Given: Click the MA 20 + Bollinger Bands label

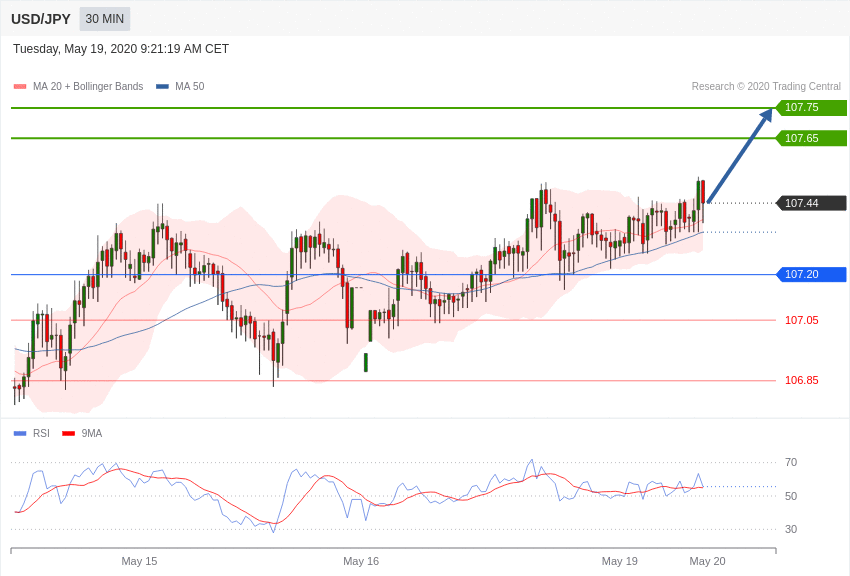Looking at the screenshot, I should click(88, 86).
